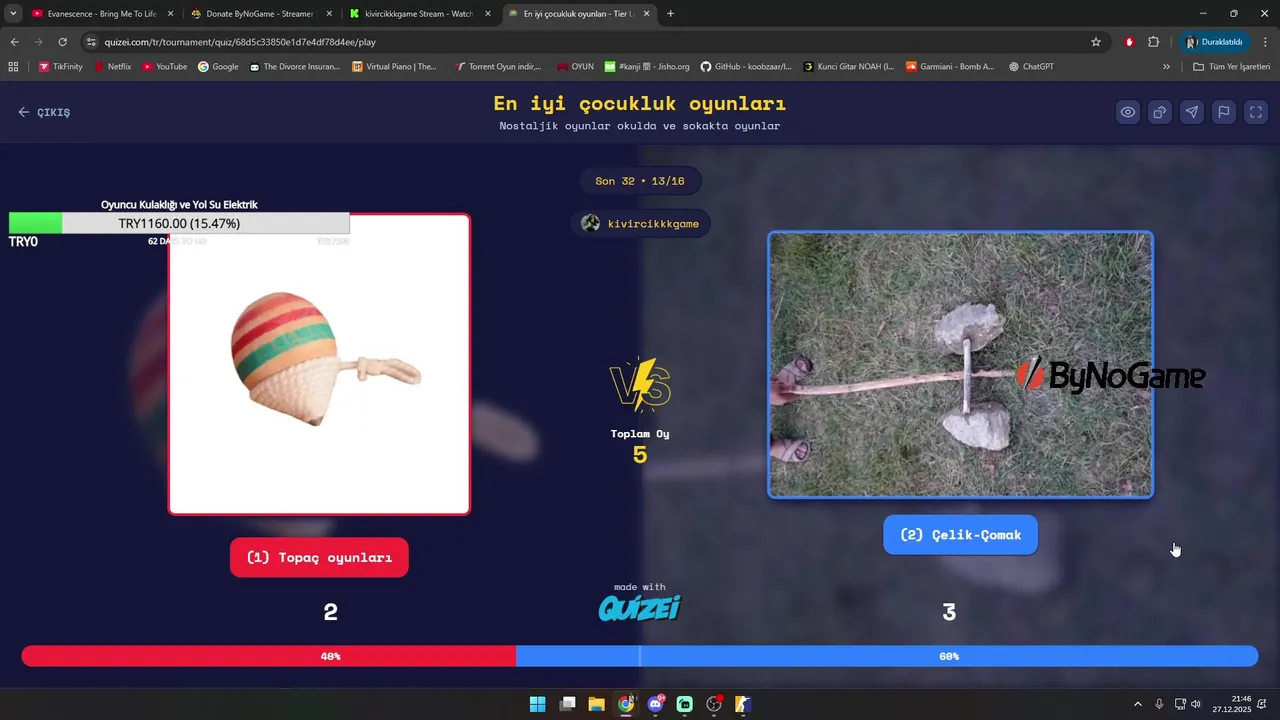This screenshot has height=720, width=1280.
Task: Open the YouTube bookmark
Action: coord(164,66)
